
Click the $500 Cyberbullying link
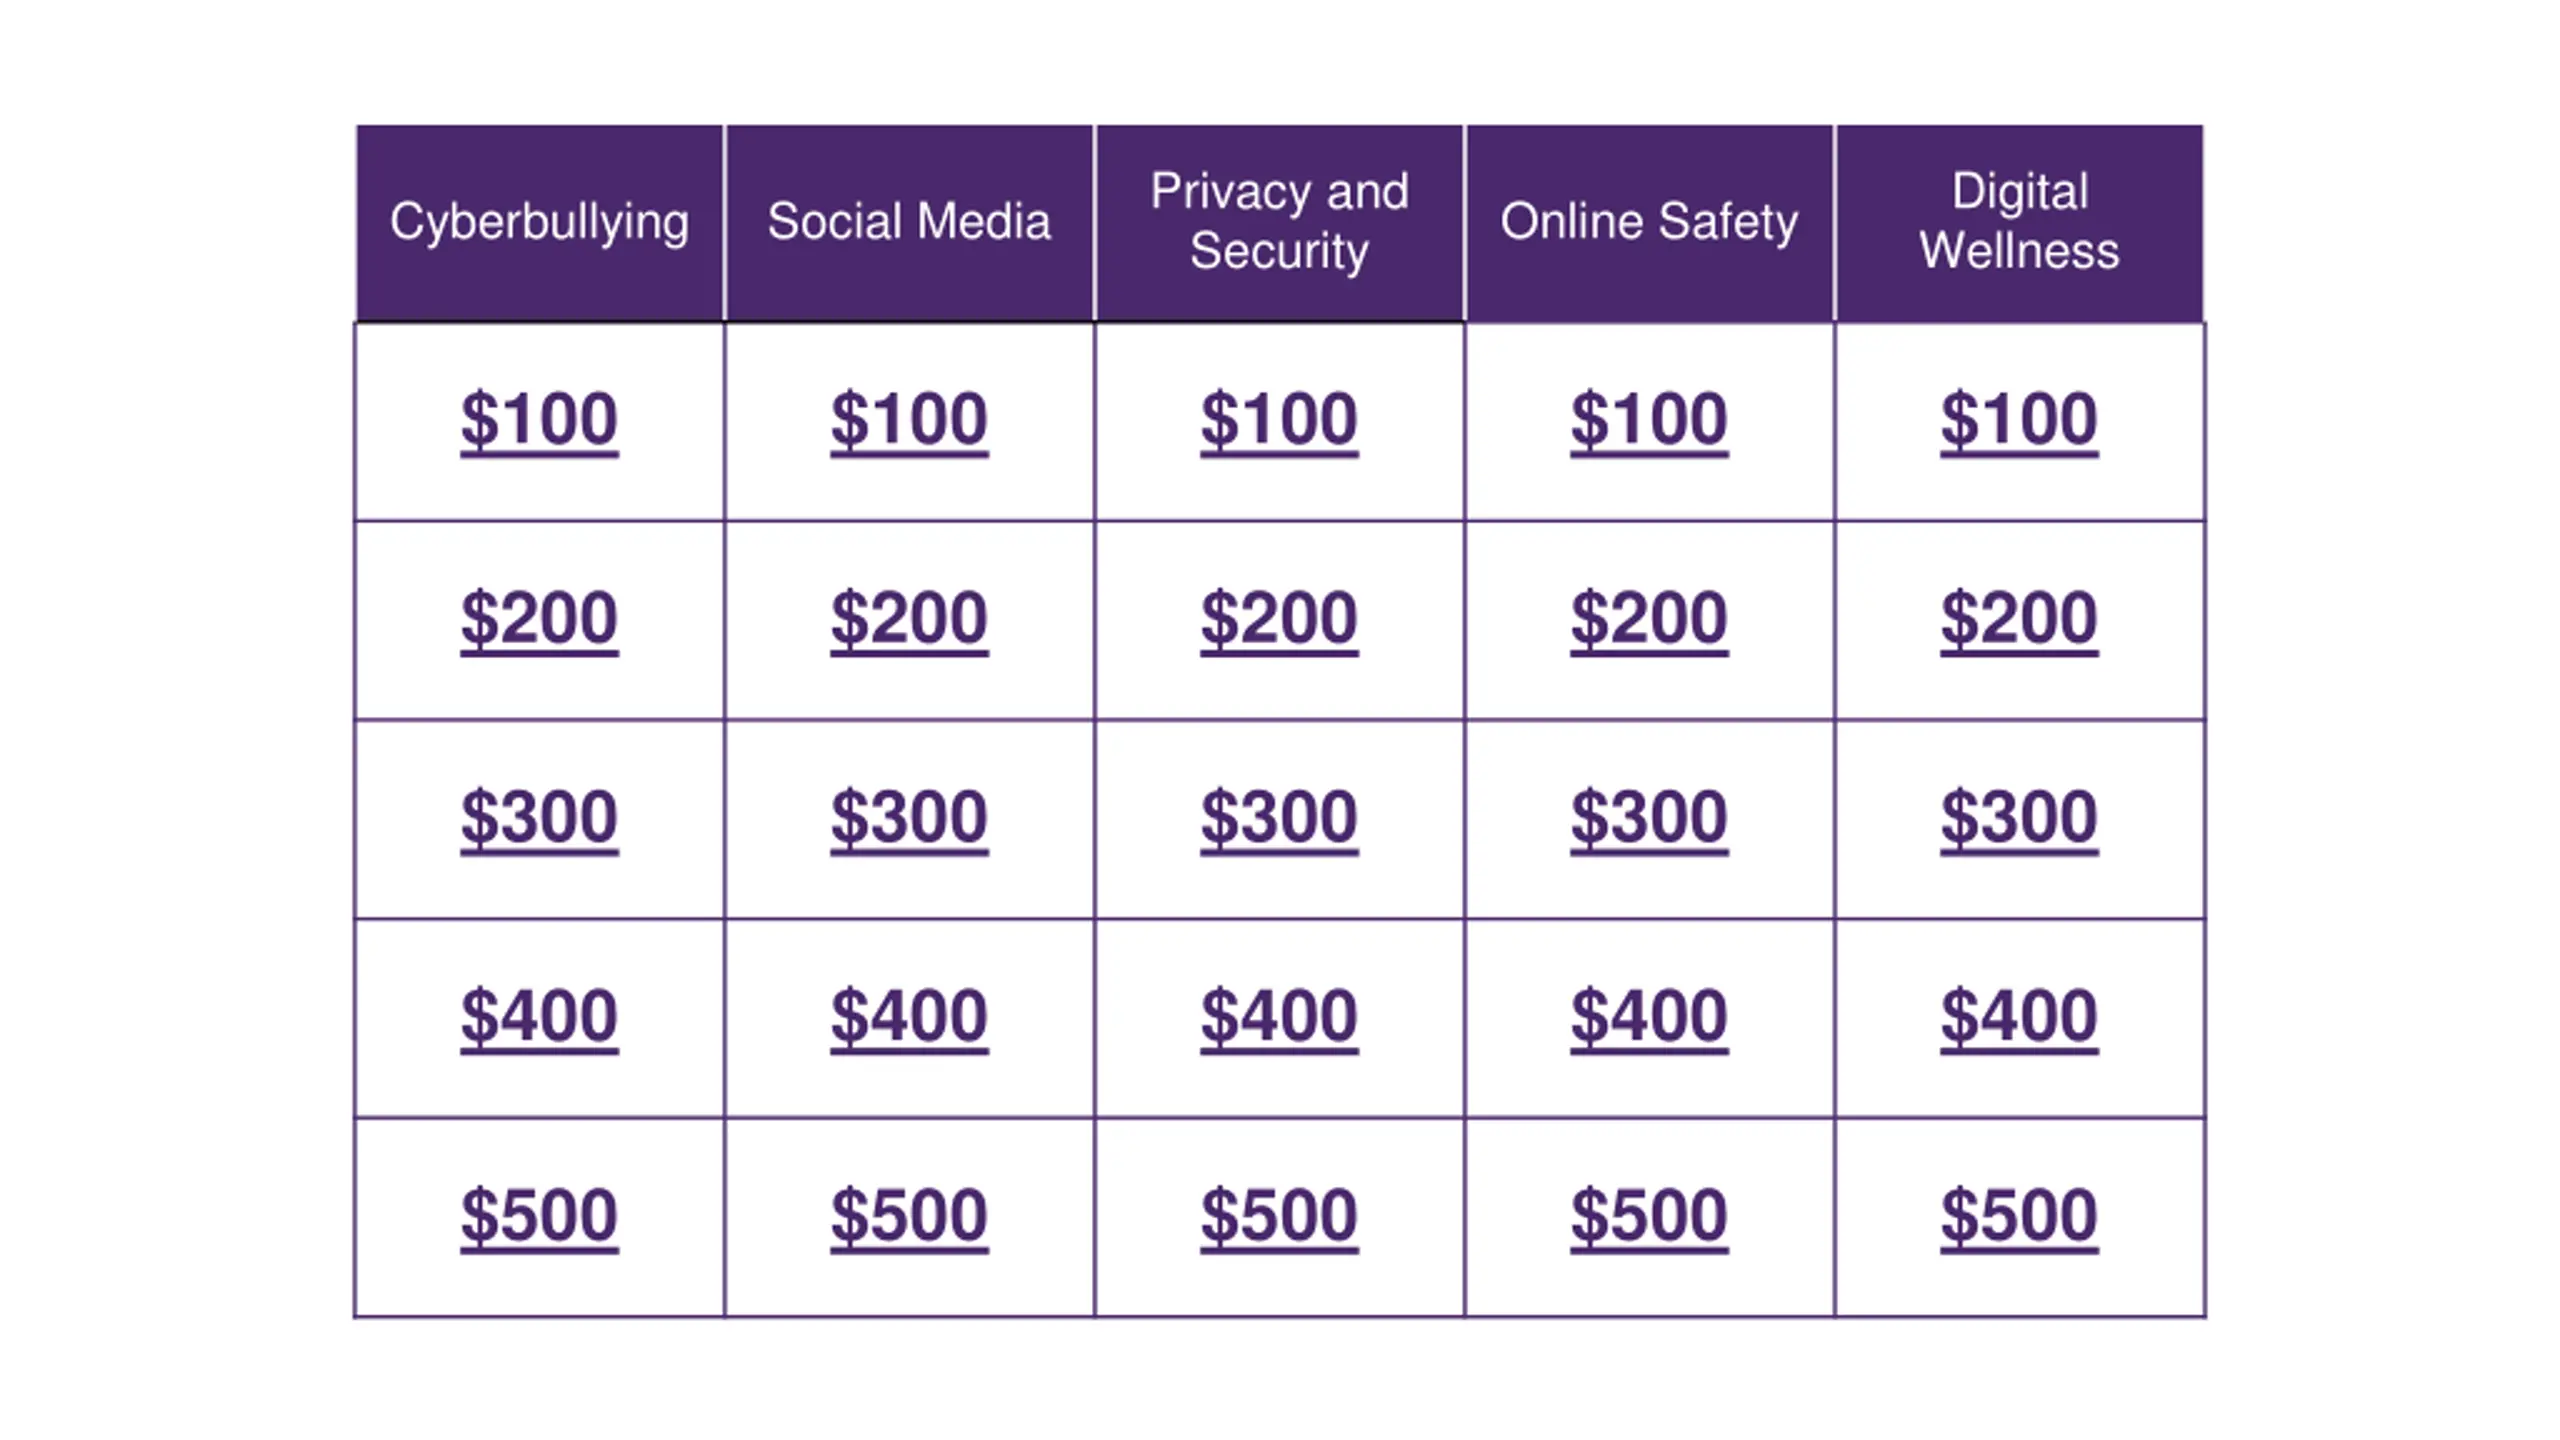(539, 1216)
